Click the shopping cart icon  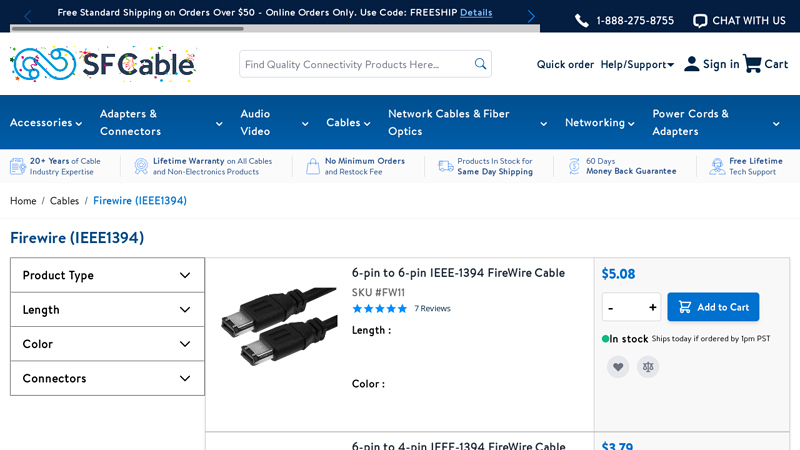coord(752,64)
